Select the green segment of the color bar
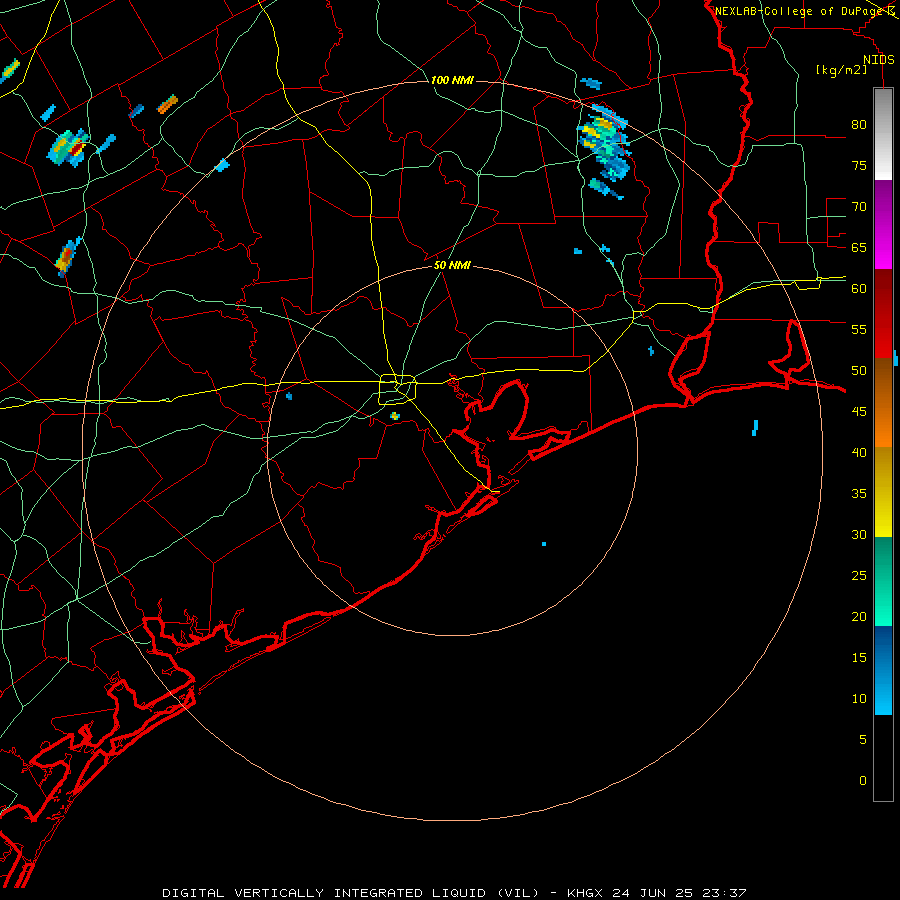 [x=883, y=581]
